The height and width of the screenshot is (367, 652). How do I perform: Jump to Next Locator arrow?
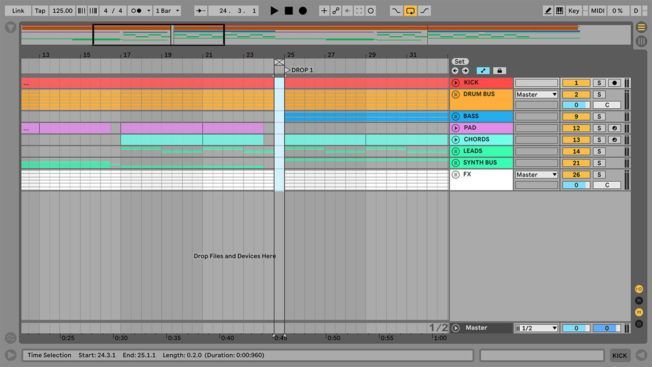tap(465, 71)
